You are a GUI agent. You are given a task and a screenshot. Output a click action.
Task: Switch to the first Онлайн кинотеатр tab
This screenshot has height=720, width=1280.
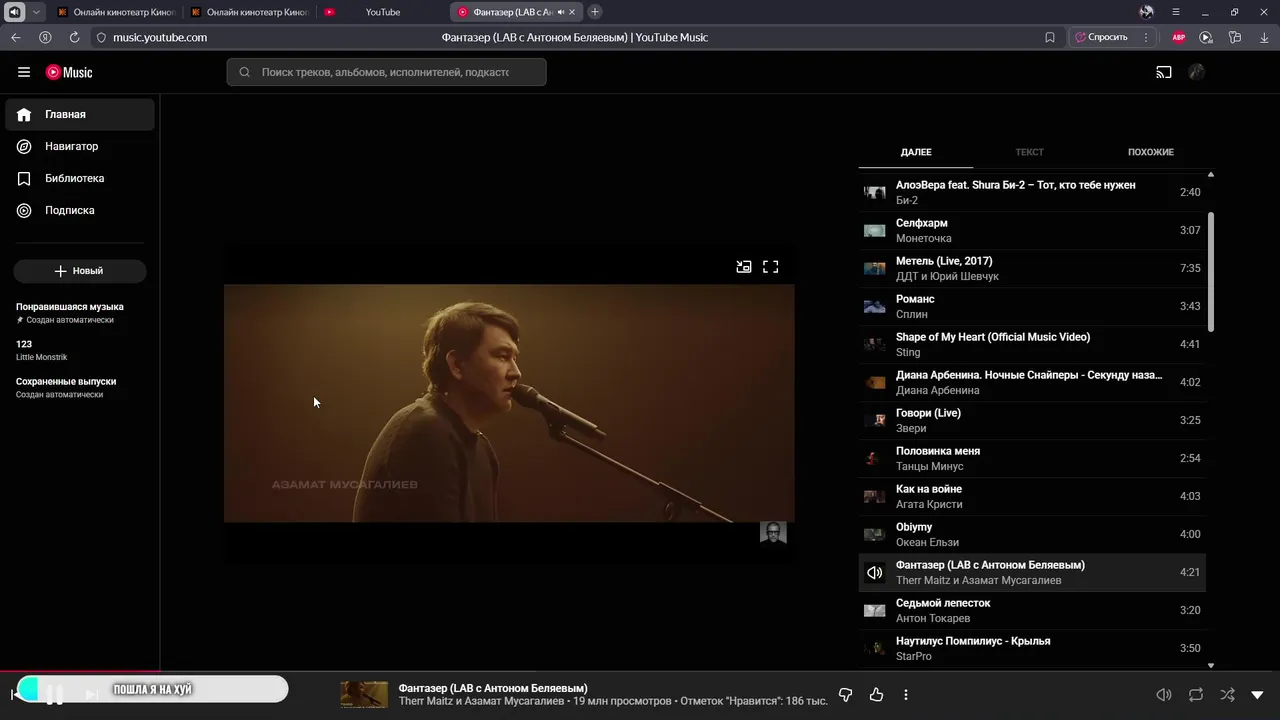[116, 12]
